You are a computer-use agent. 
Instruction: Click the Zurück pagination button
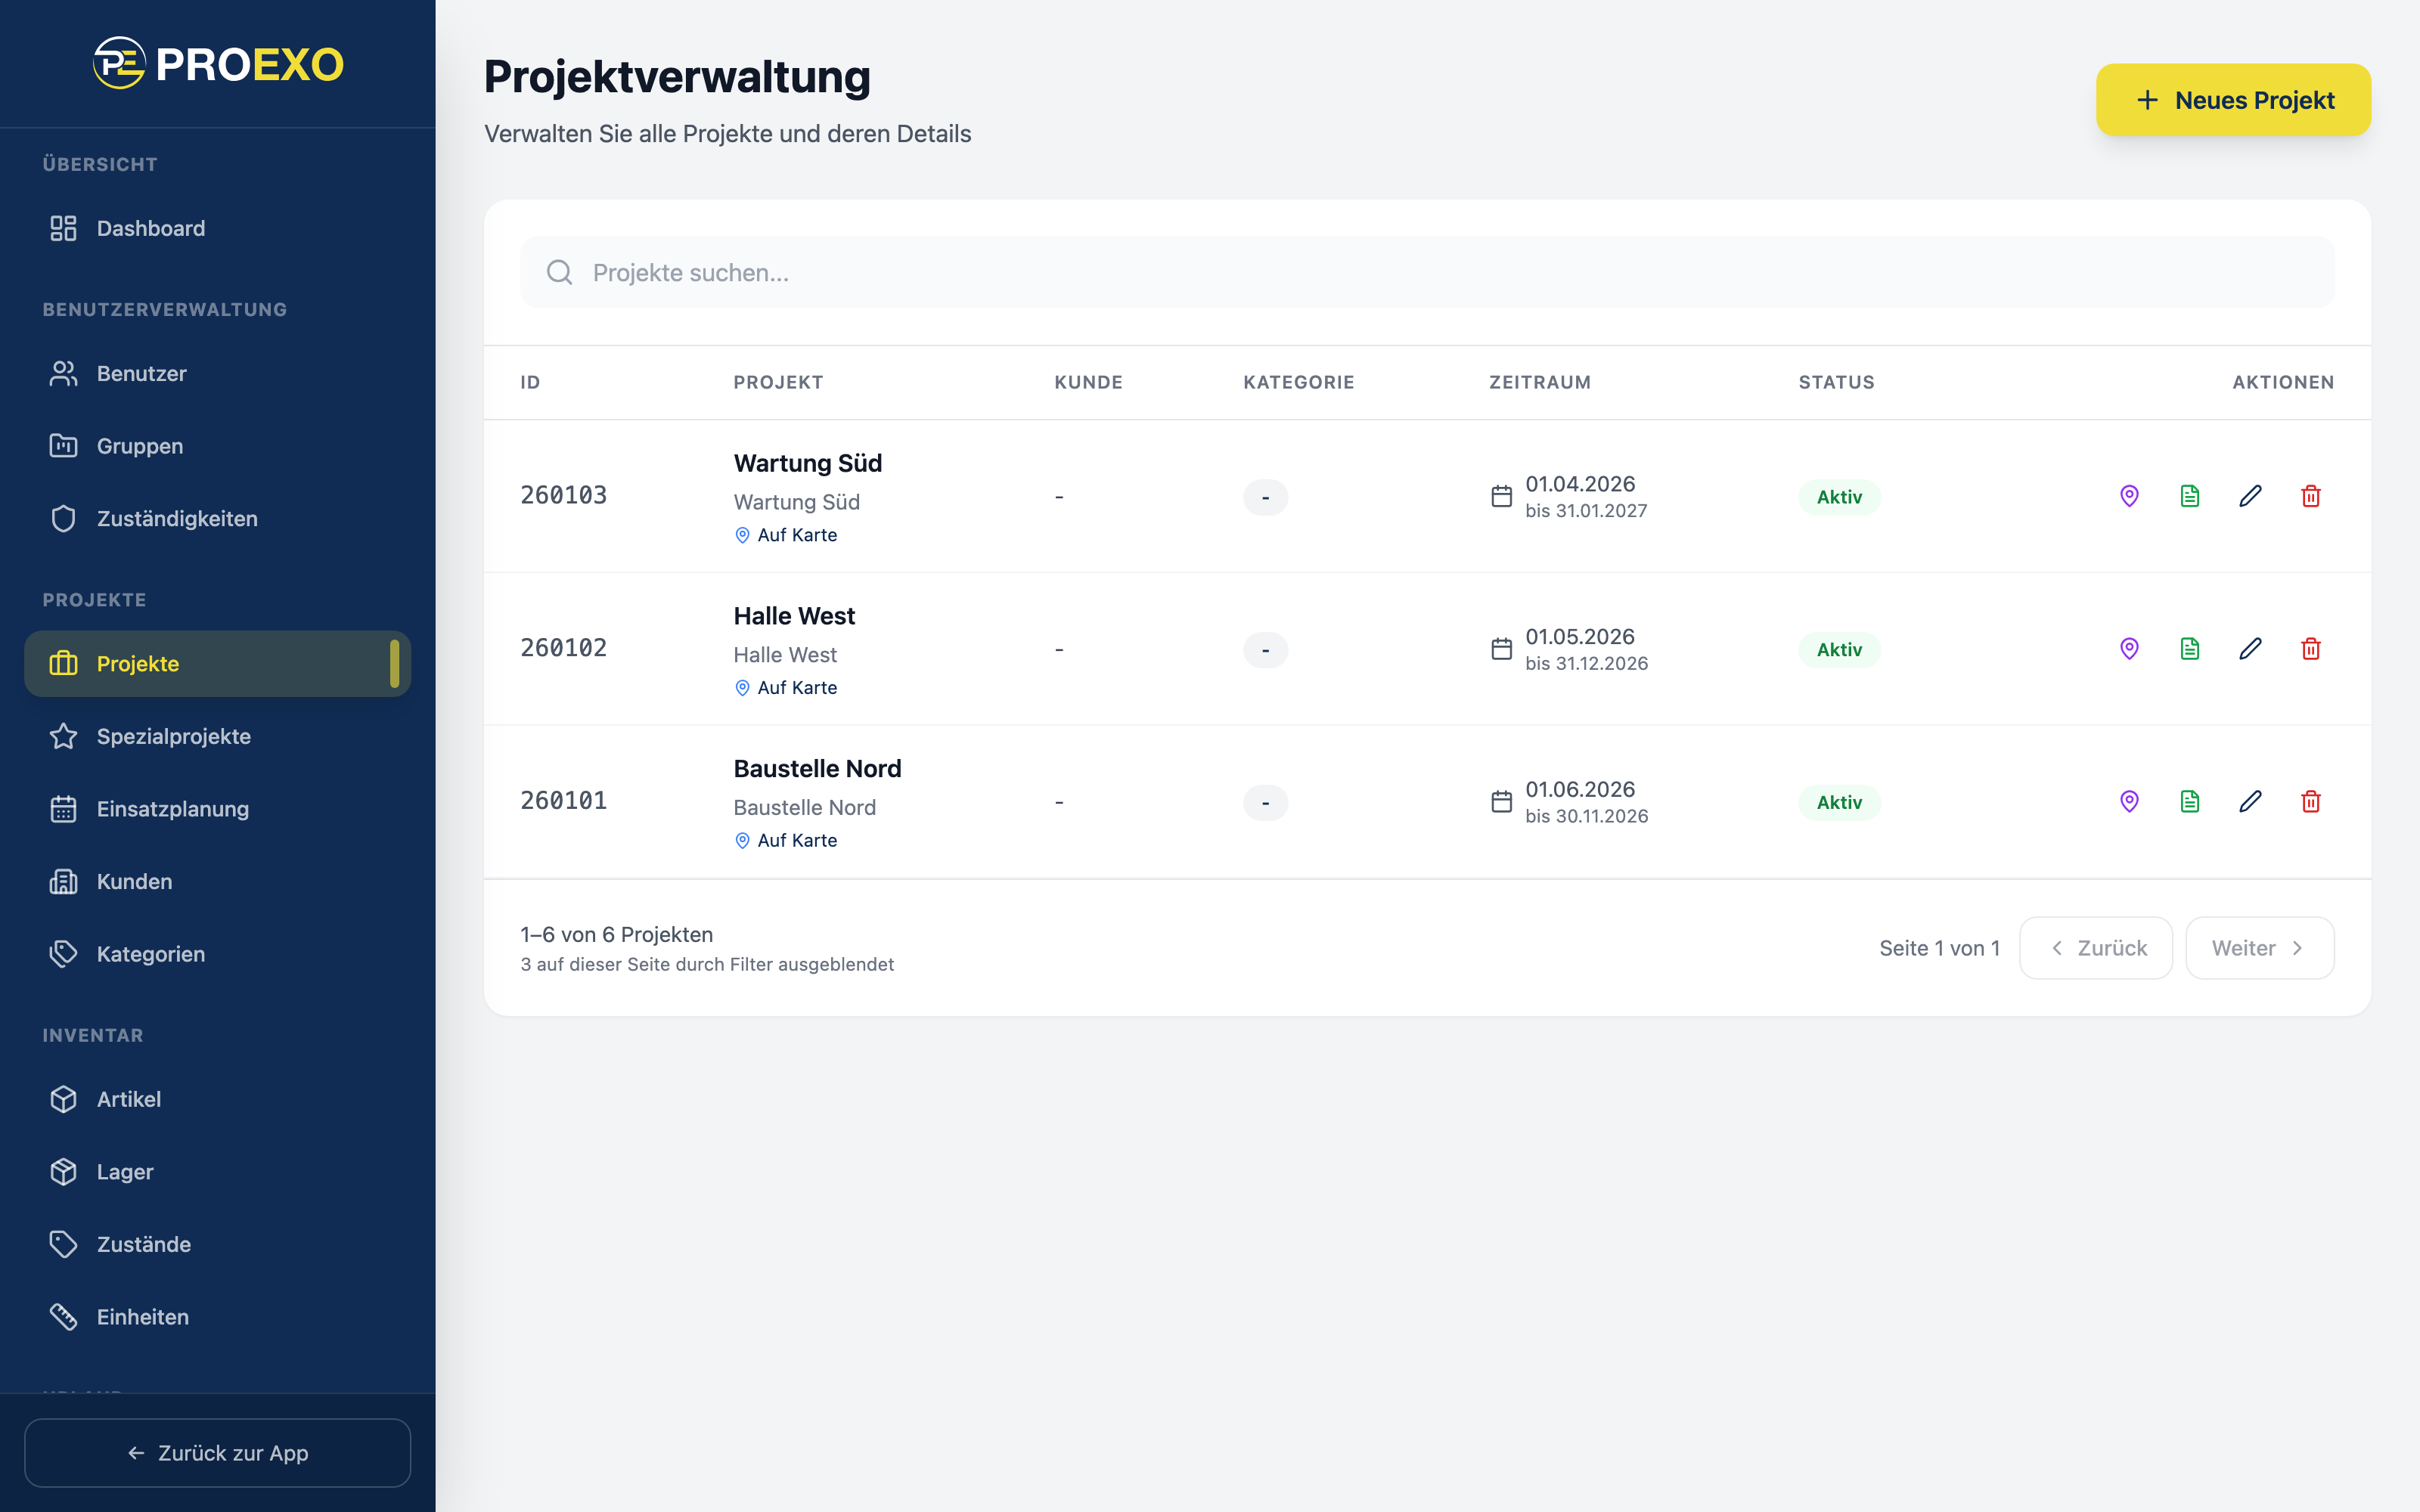[x=2096, y=948]
